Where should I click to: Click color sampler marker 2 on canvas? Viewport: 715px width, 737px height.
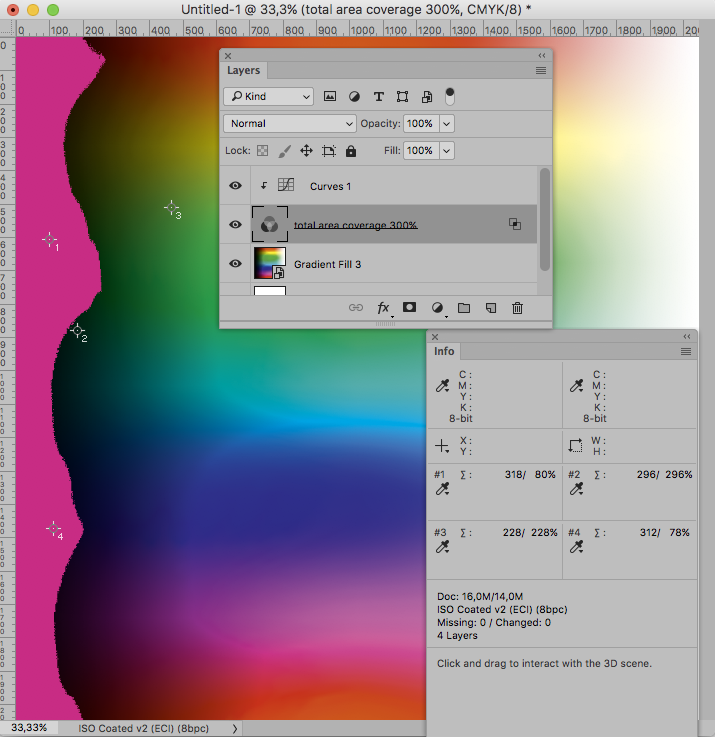click(x=77, y=330)
